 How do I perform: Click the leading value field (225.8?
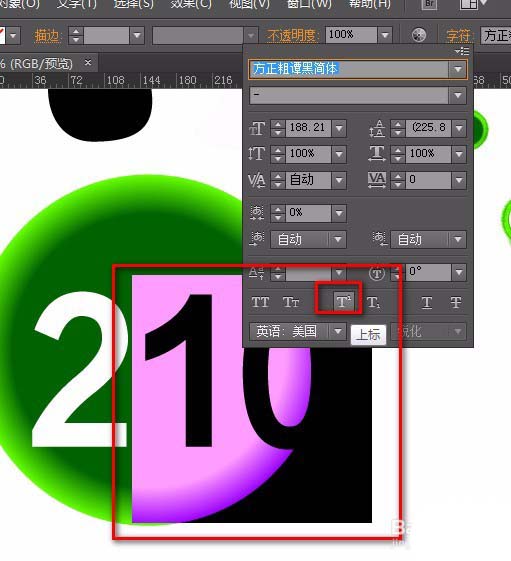point(428,128)
